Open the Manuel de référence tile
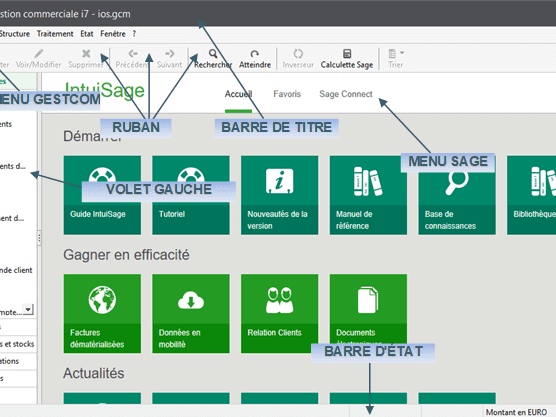556x417 pixels. [x=368, y=195]
